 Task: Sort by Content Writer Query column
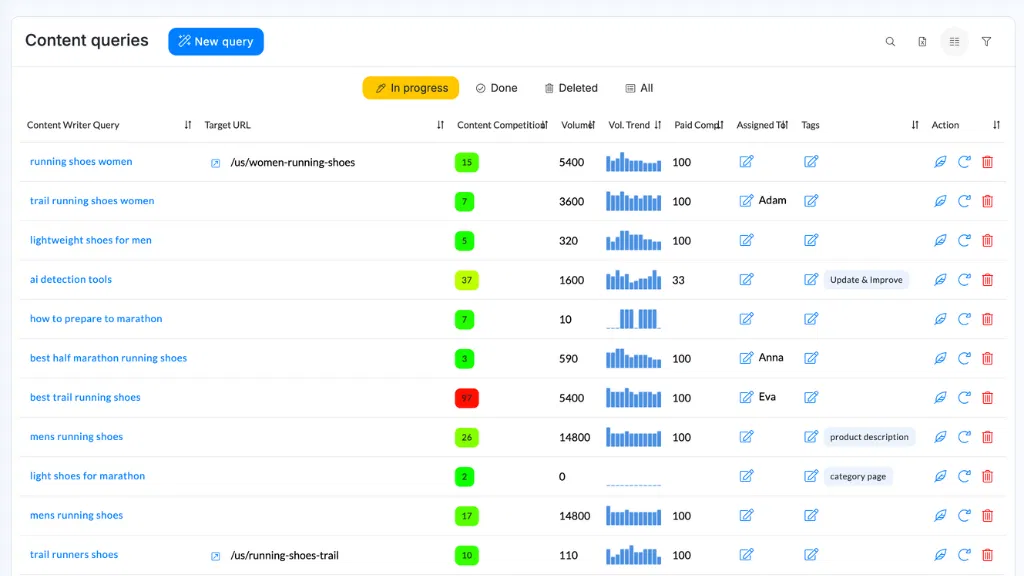point(188,125)
